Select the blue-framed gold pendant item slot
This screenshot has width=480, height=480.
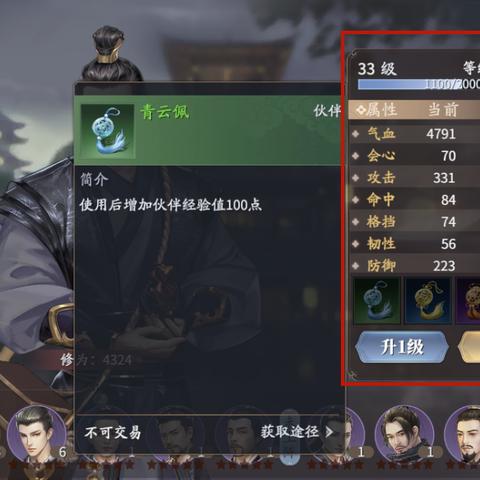click(428, 301)
